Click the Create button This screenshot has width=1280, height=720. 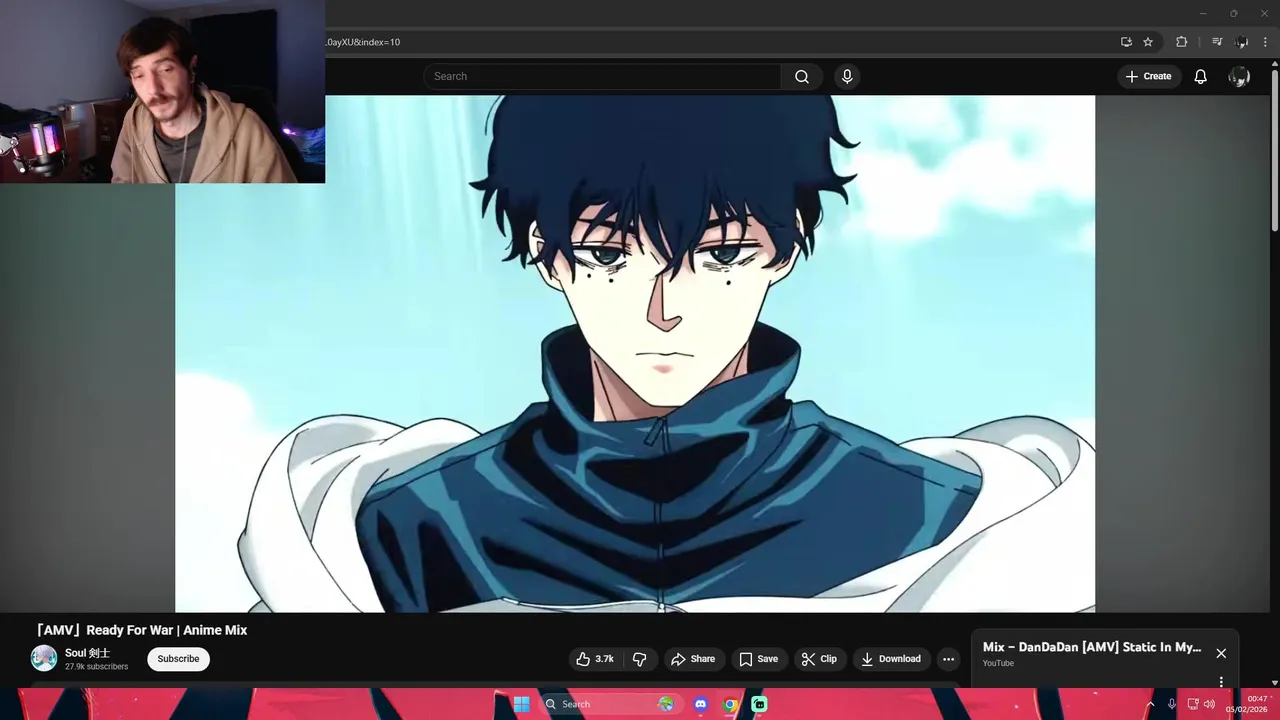click(x=1148, y=77)
